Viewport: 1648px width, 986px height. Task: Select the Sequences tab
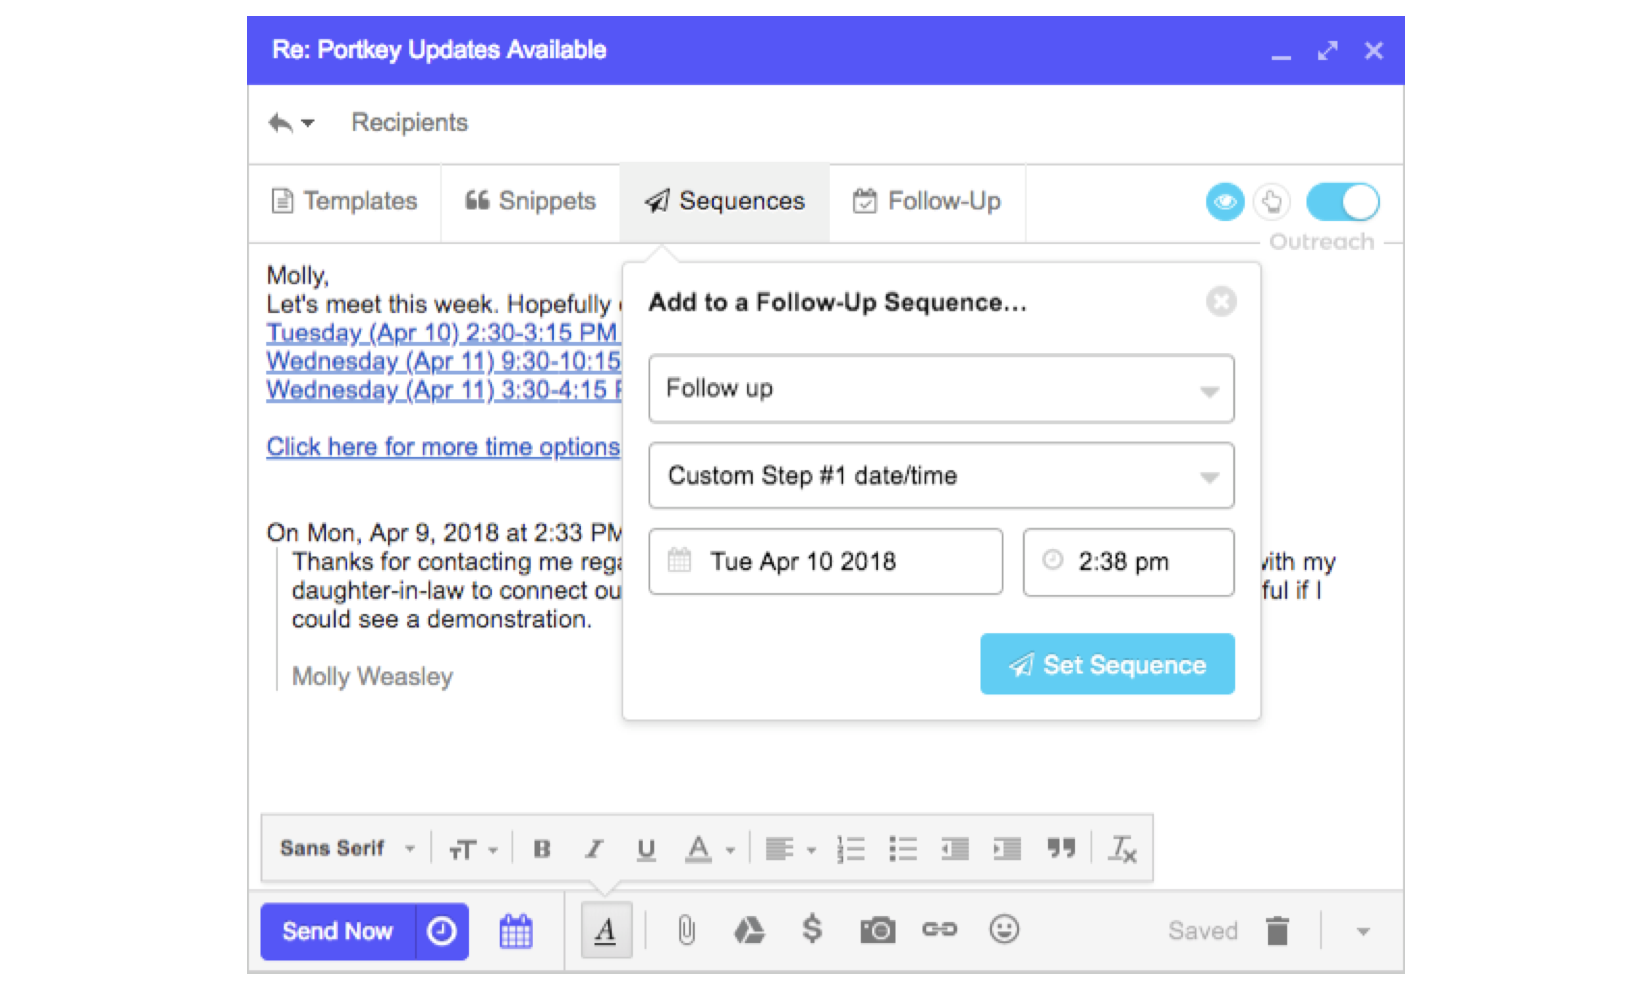[x=725, y=201]
